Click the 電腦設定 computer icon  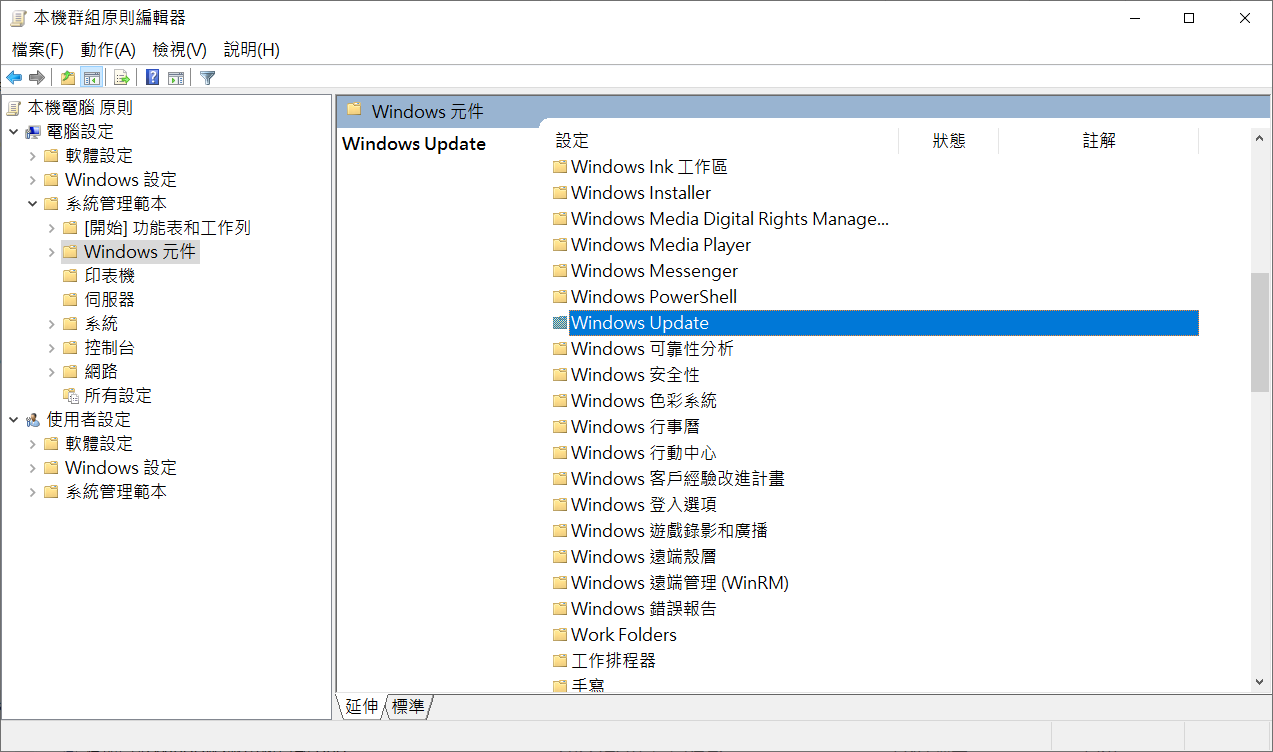(x=33, y=132)
